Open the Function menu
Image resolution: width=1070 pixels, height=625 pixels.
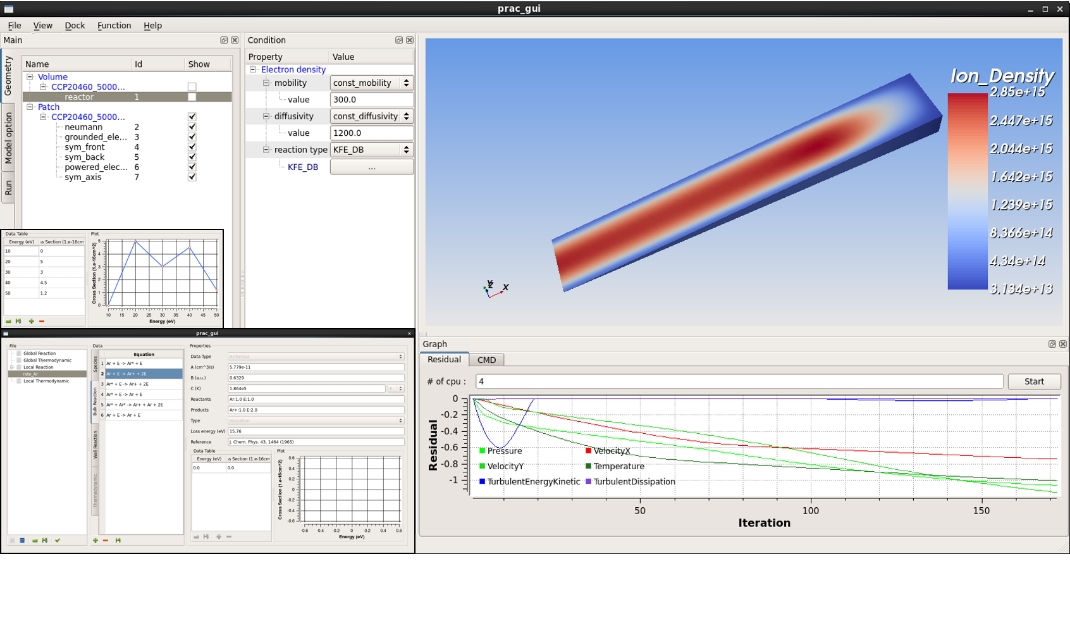[x=114, y=26]
